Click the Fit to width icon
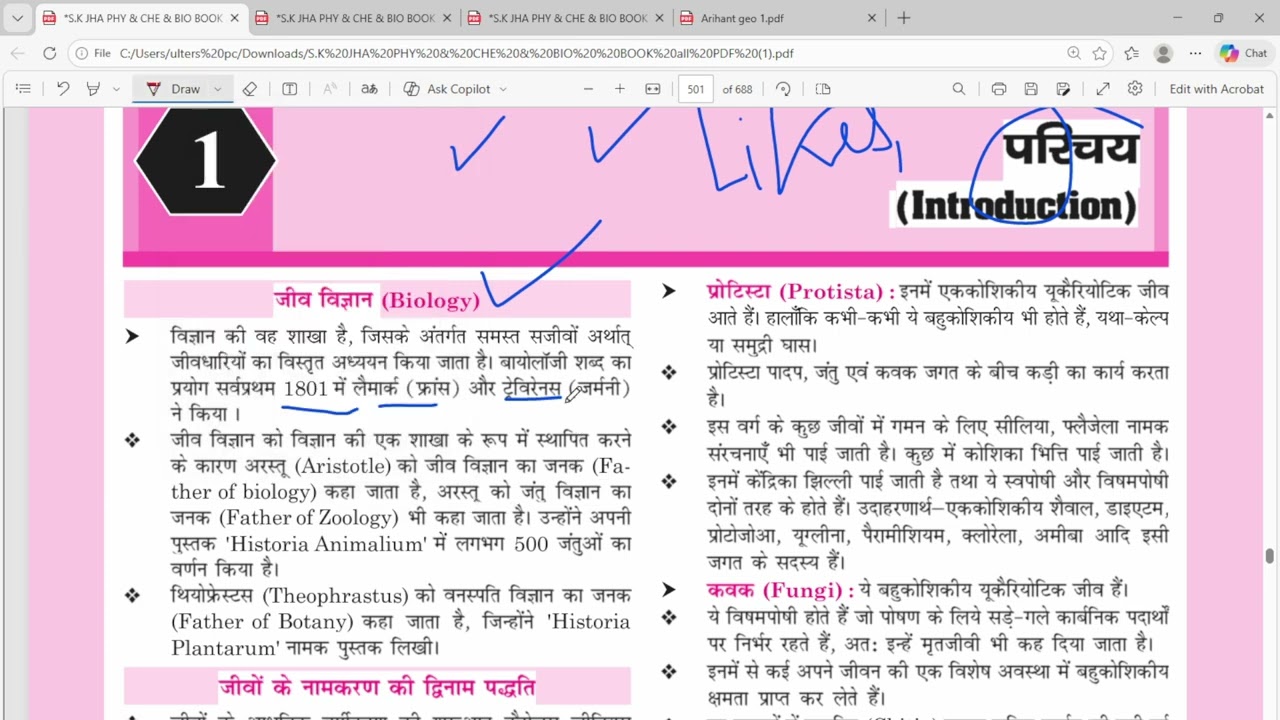The width and height of the screenshot is (1280, 720). [x=653, y=89]
